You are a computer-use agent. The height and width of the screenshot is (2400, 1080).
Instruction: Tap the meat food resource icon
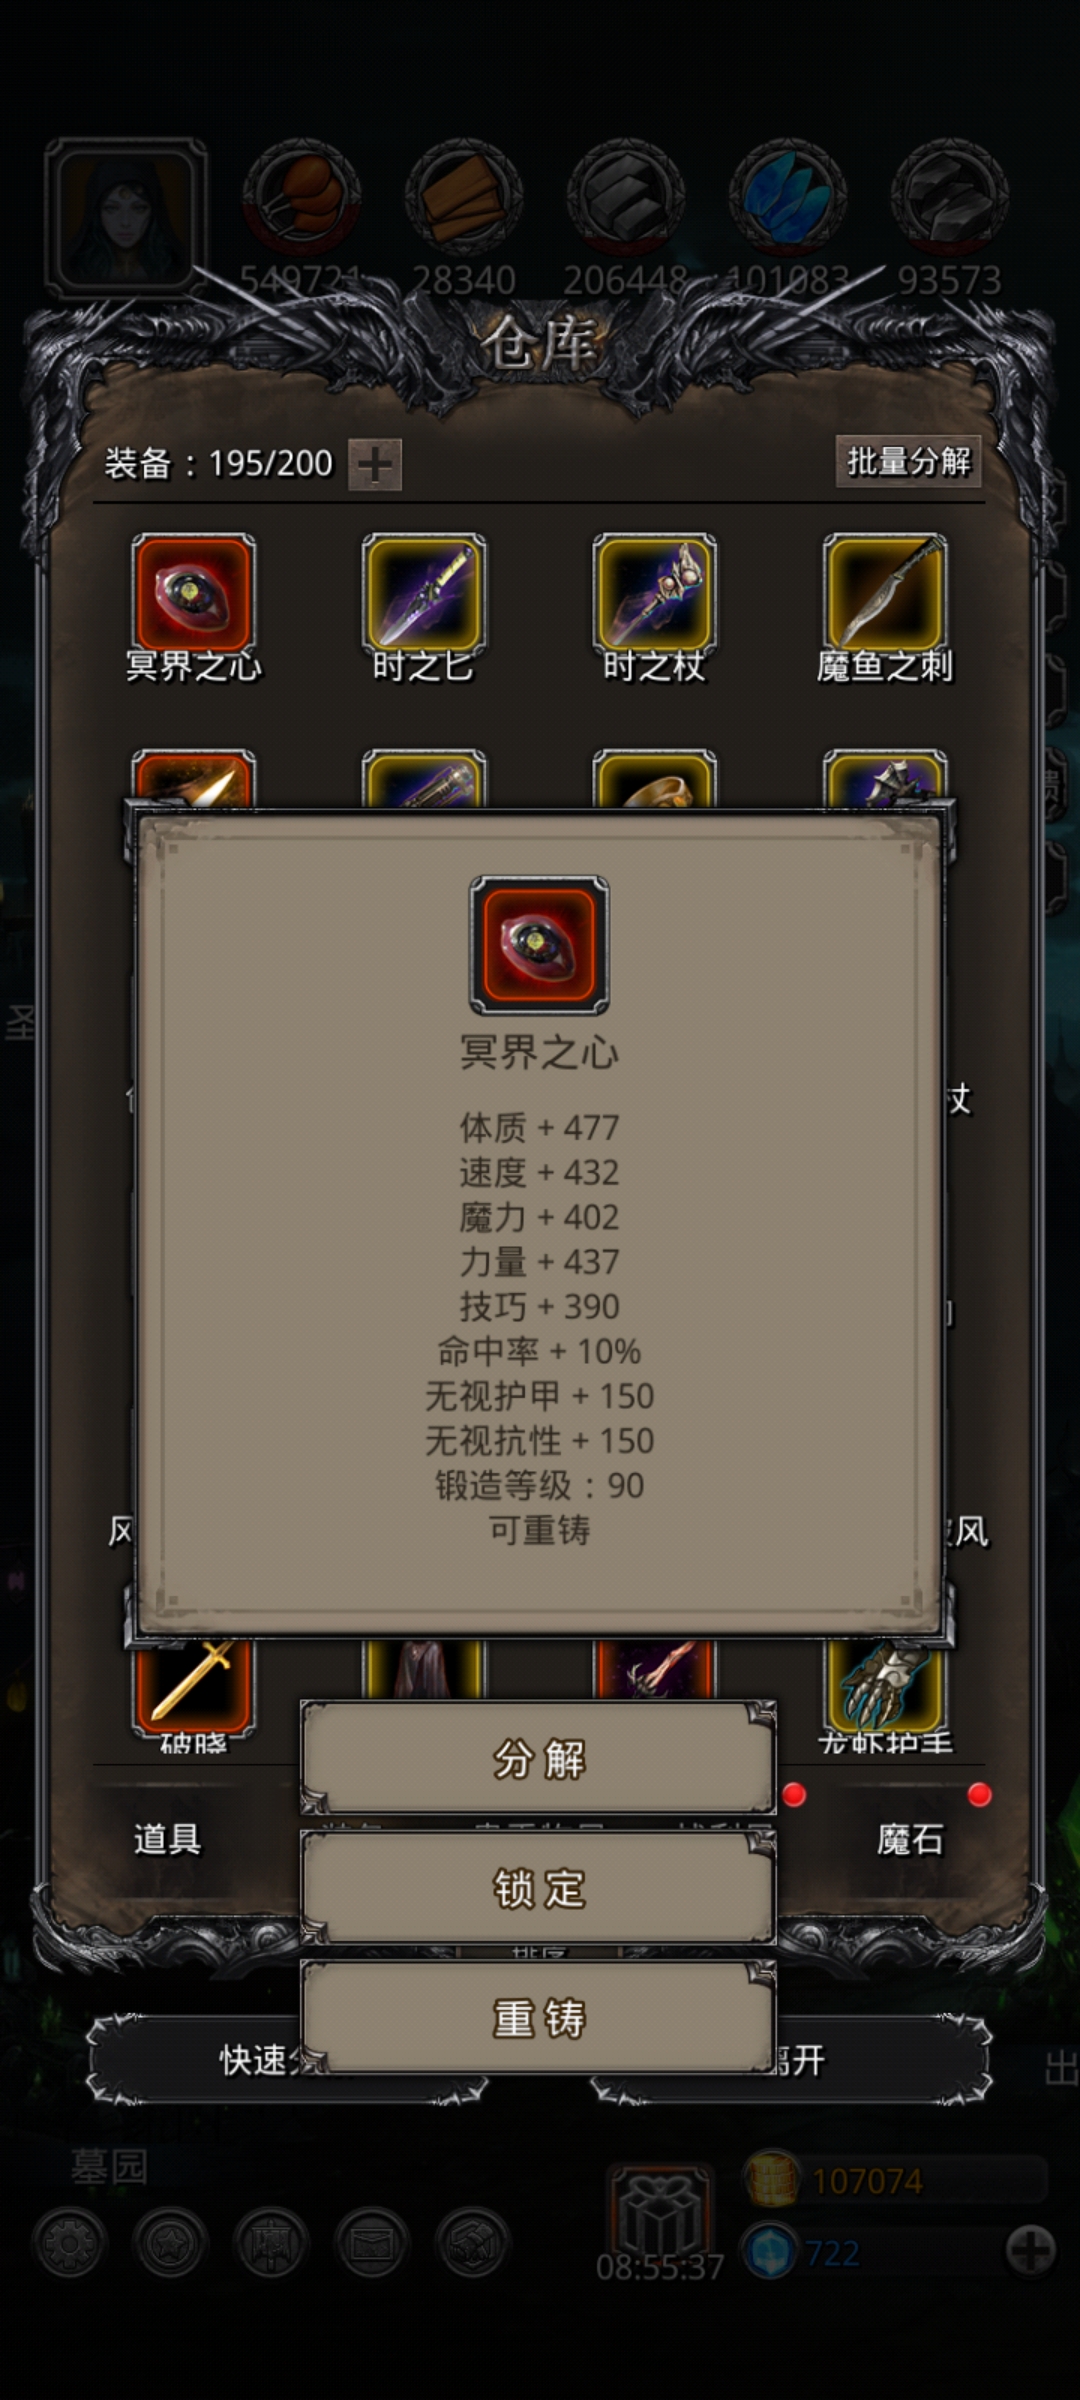[x=301, y=197]
